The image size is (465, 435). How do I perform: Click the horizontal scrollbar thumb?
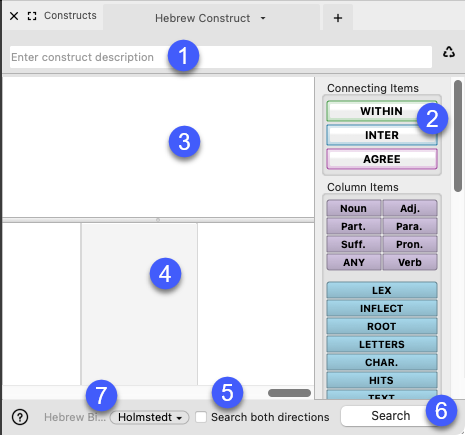[x=289, y=393]
